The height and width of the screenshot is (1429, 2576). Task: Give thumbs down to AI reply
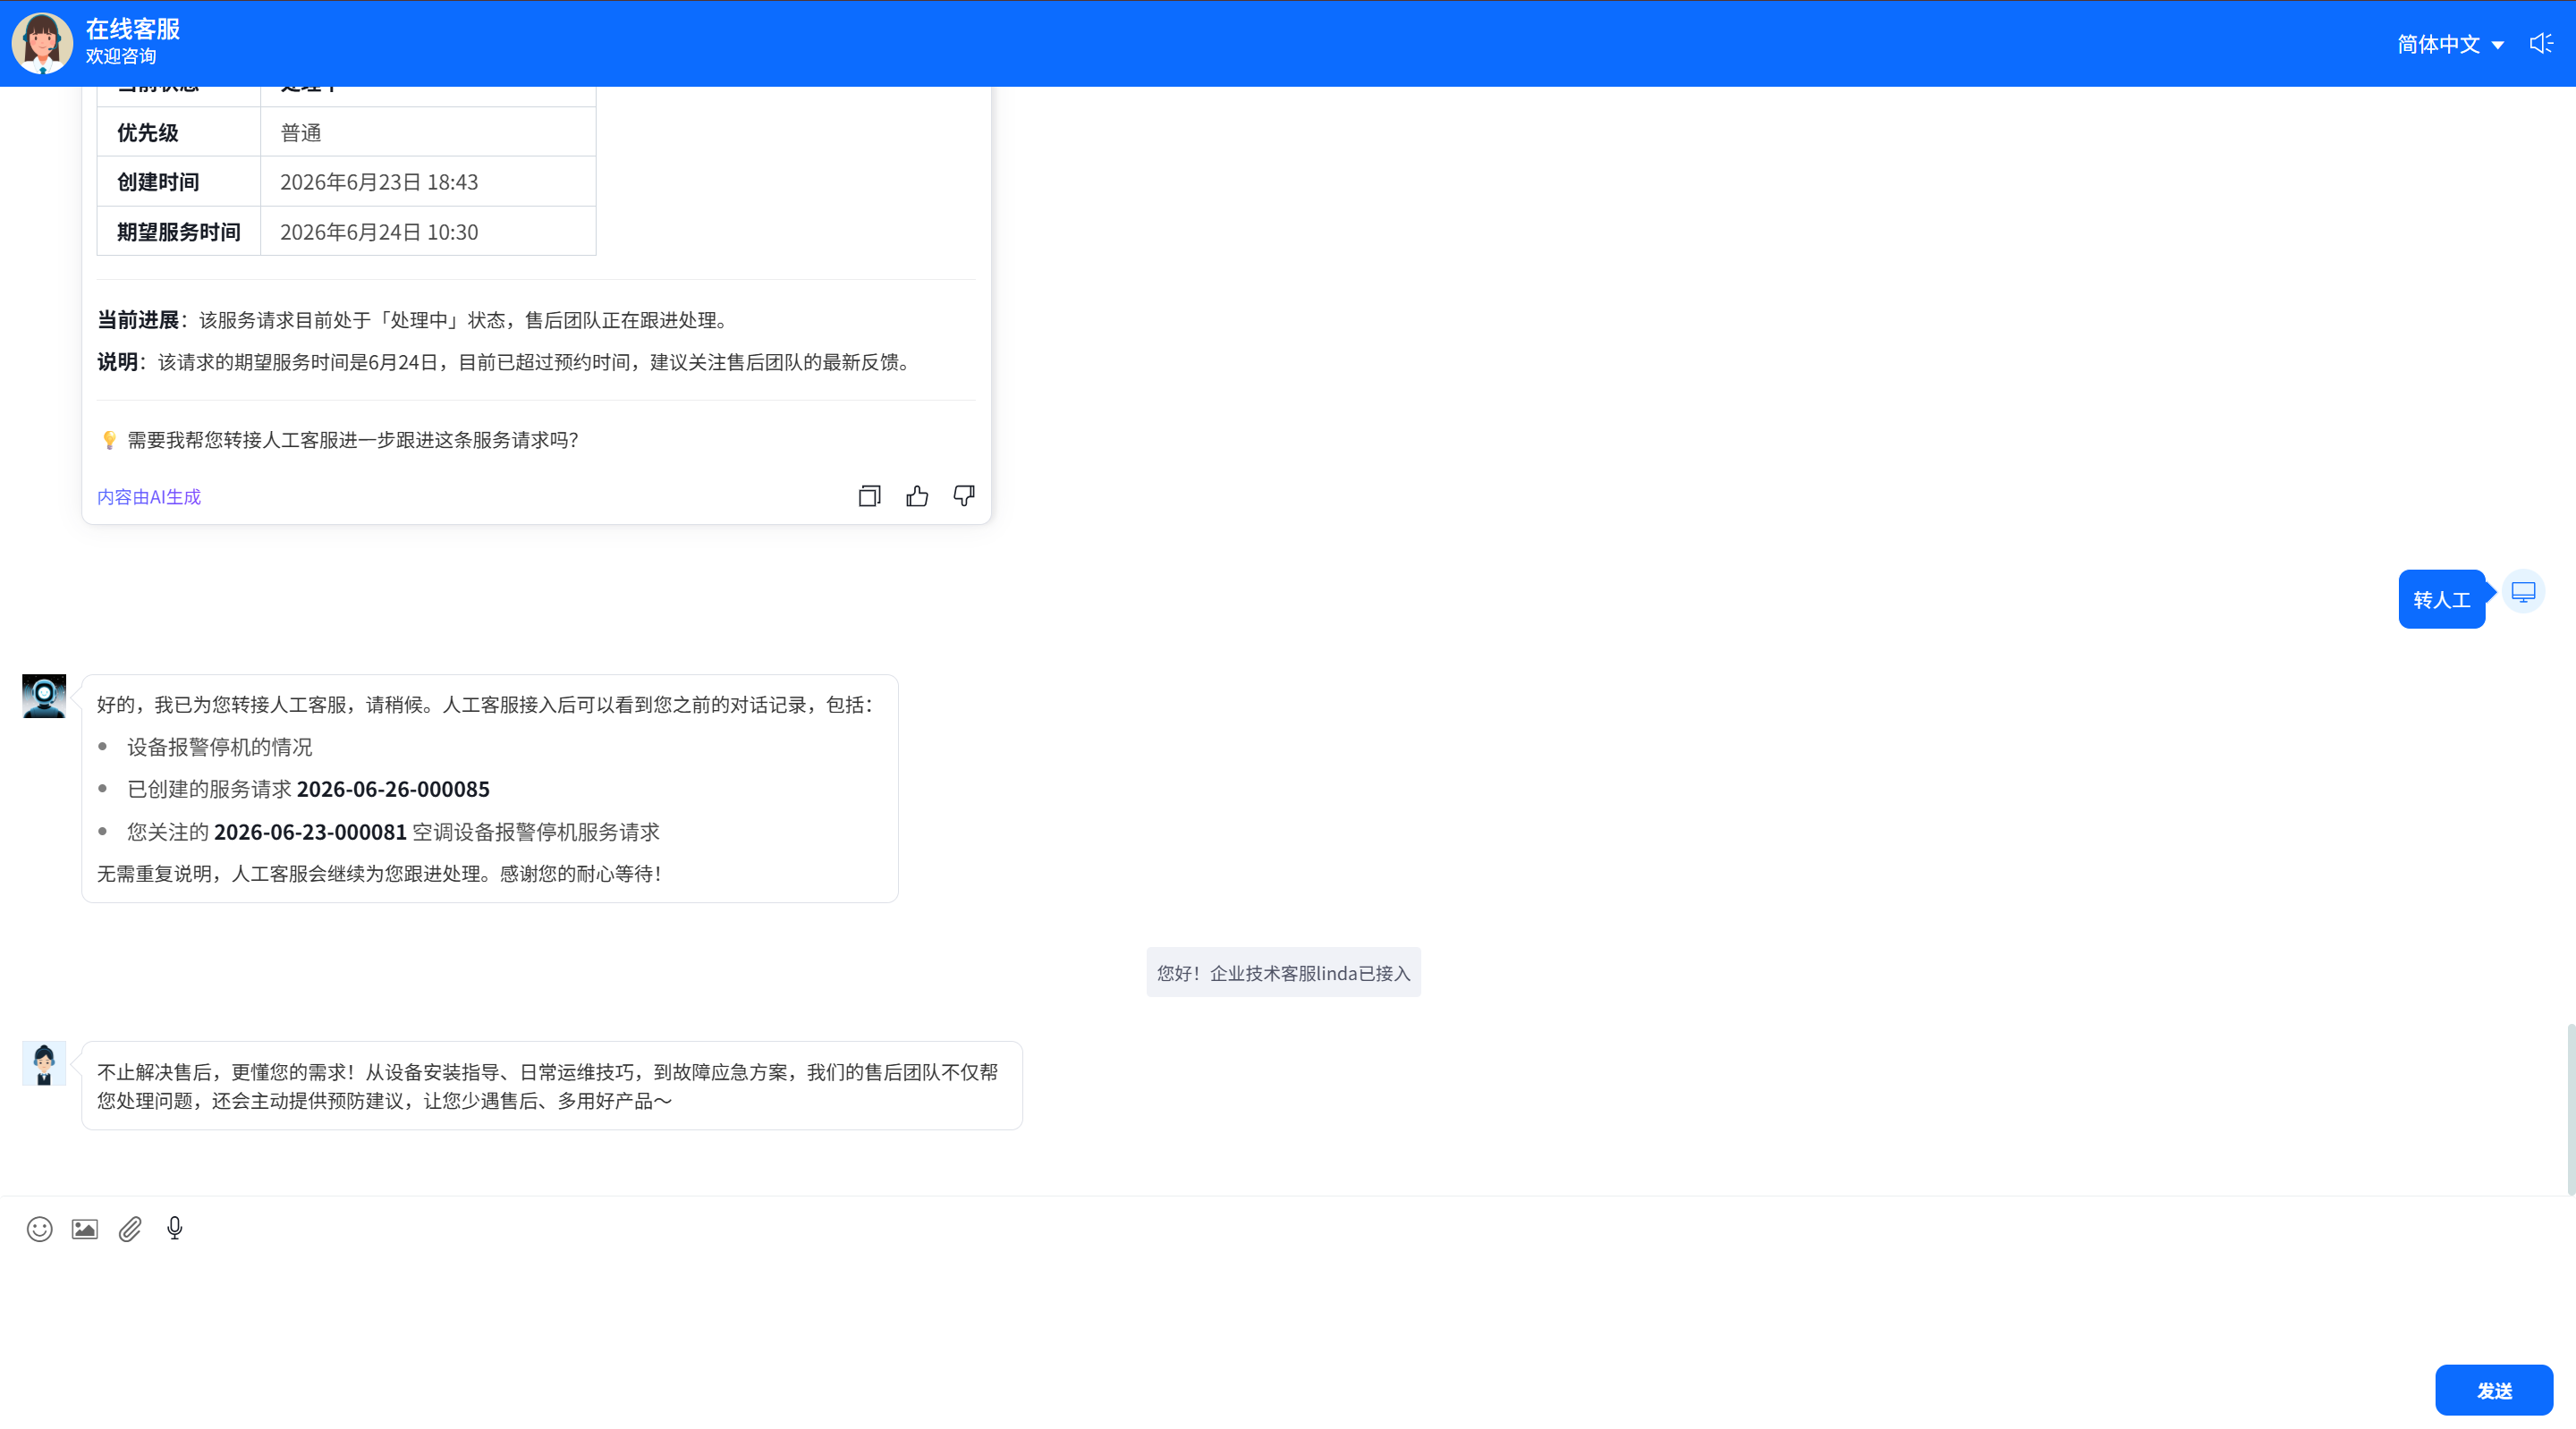point(964,496)
